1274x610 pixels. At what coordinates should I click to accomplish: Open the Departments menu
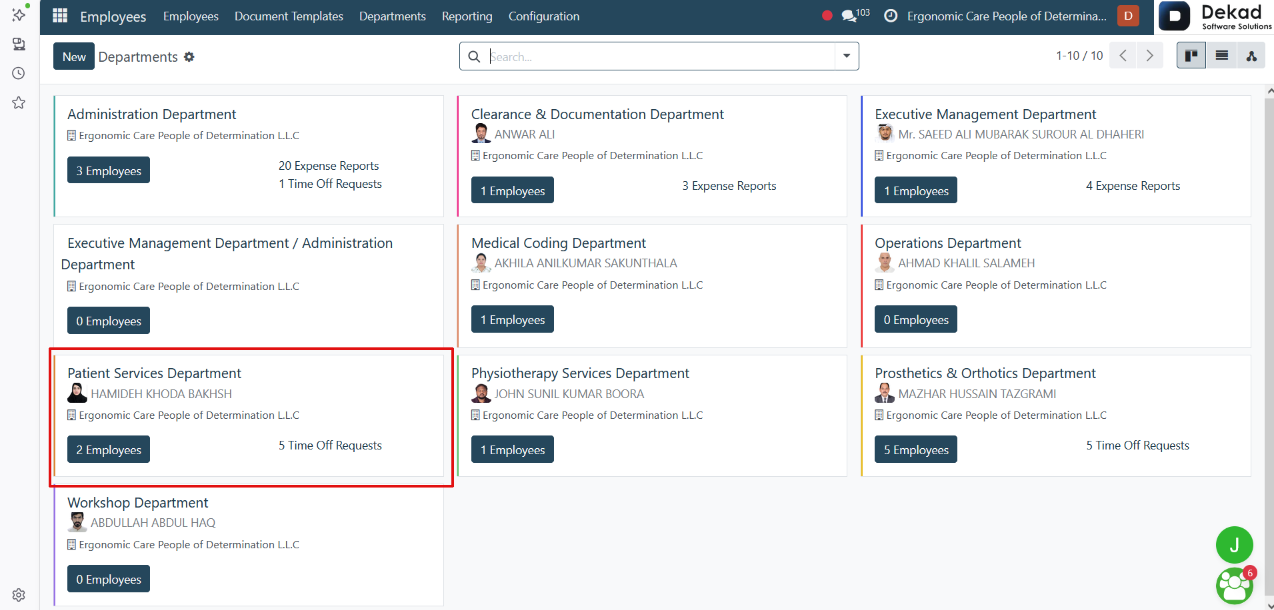pos(392,16)
